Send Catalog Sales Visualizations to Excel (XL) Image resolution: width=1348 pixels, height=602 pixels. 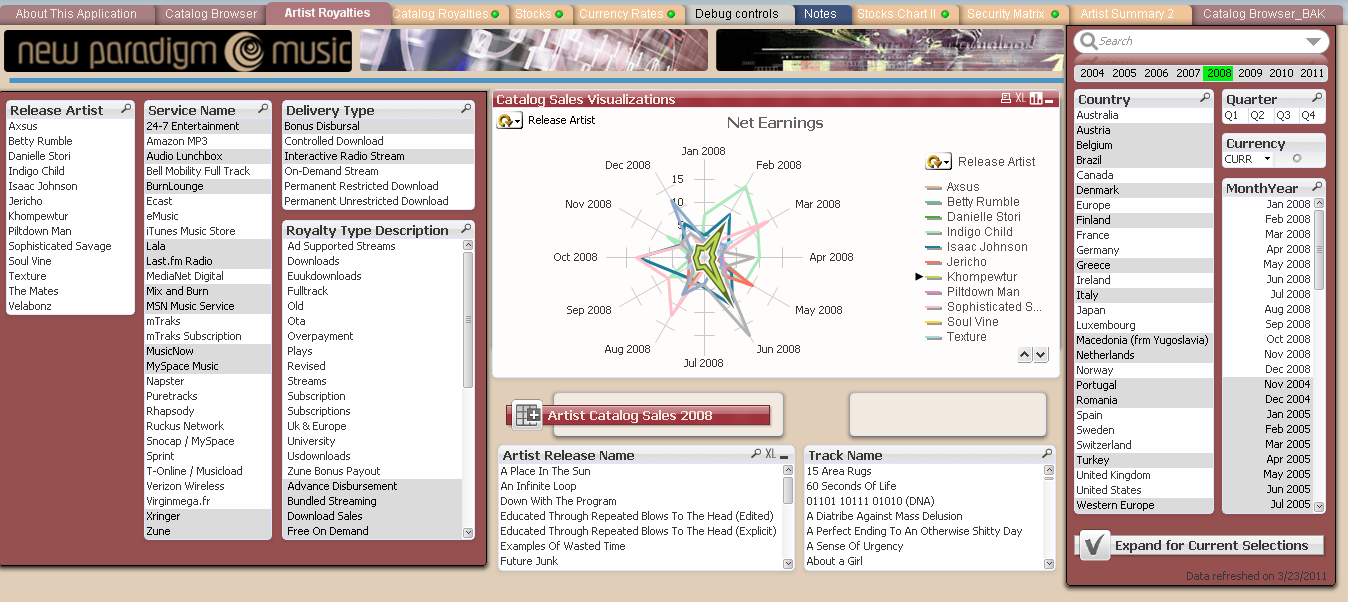1021,99
